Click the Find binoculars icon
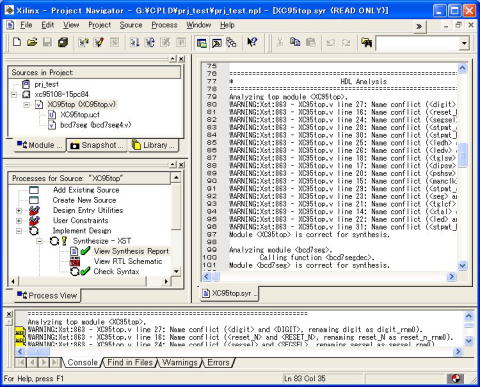Viewport: 480px width, 387px height. pyautogui.click(x=366, y=42)
